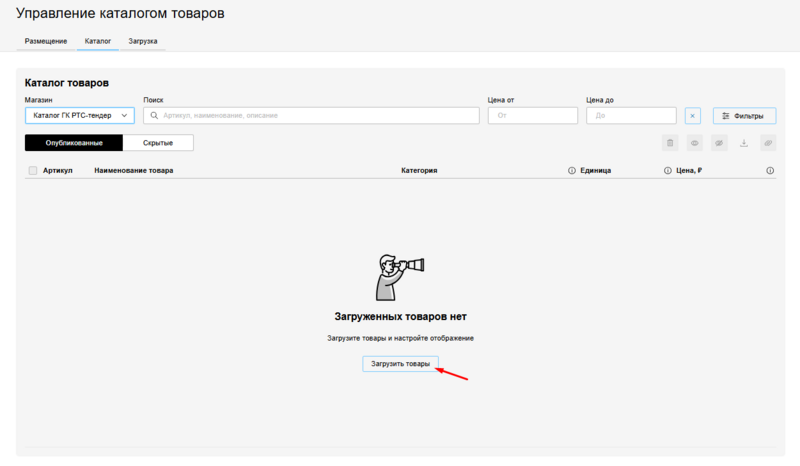Click info icon next to Категория column
This screenshot has height=466, width=800.
(572, 171)
